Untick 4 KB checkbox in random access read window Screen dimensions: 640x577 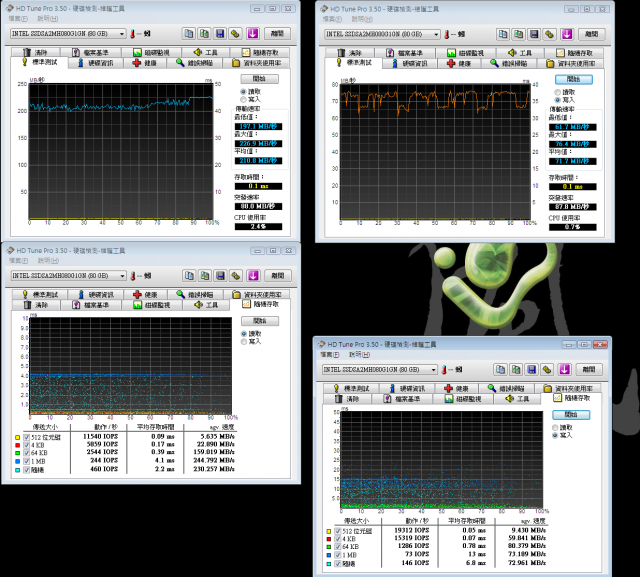[27, 445]
